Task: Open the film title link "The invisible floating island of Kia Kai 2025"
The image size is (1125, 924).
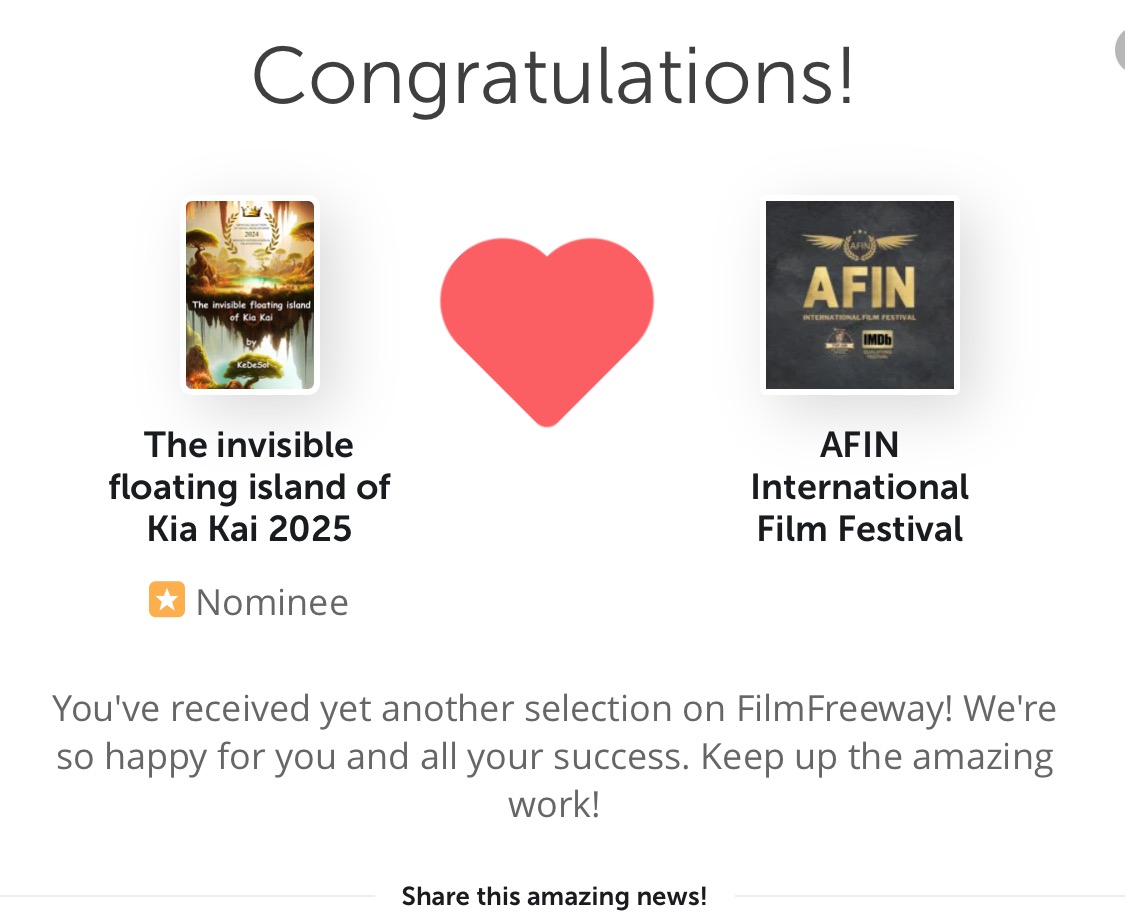Action: point(250,486)
